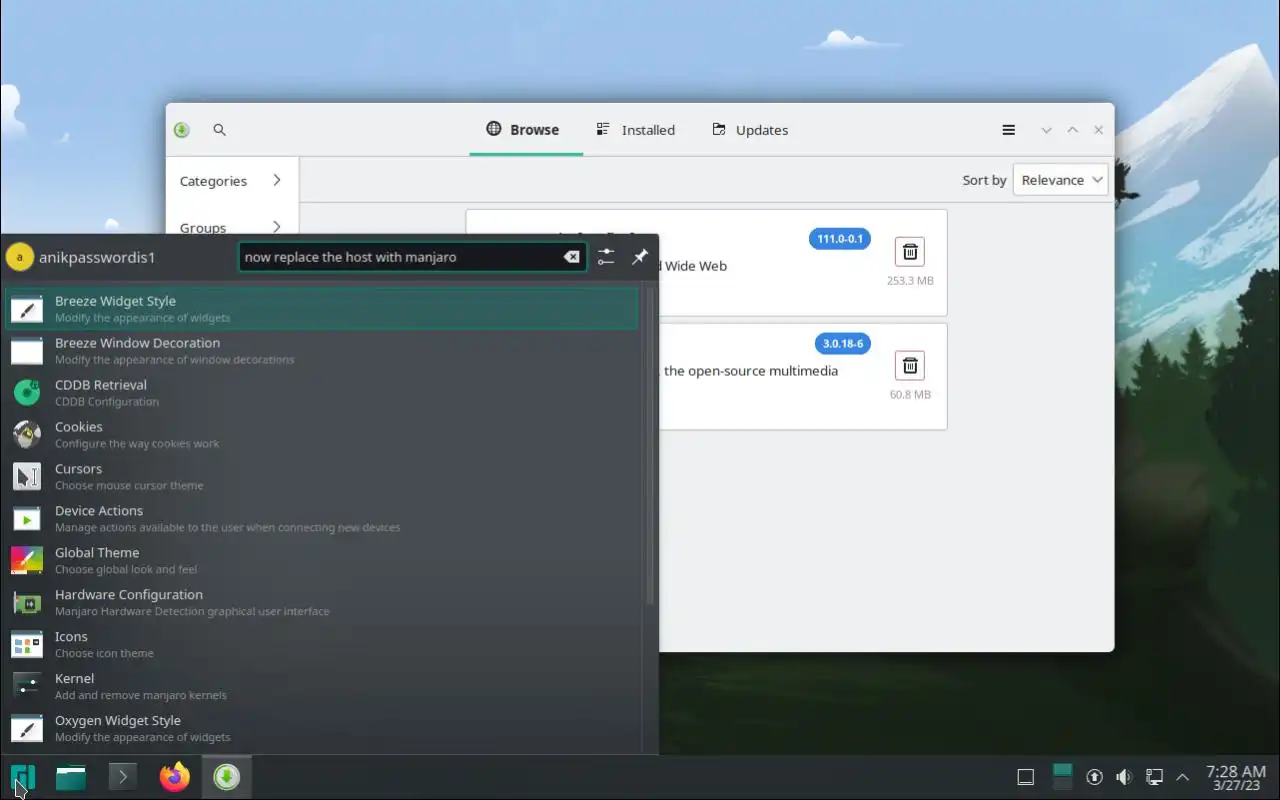Open the Manjaro application launcher button
The width and height of the screenshot is (1280, 800).
[23, 777]
